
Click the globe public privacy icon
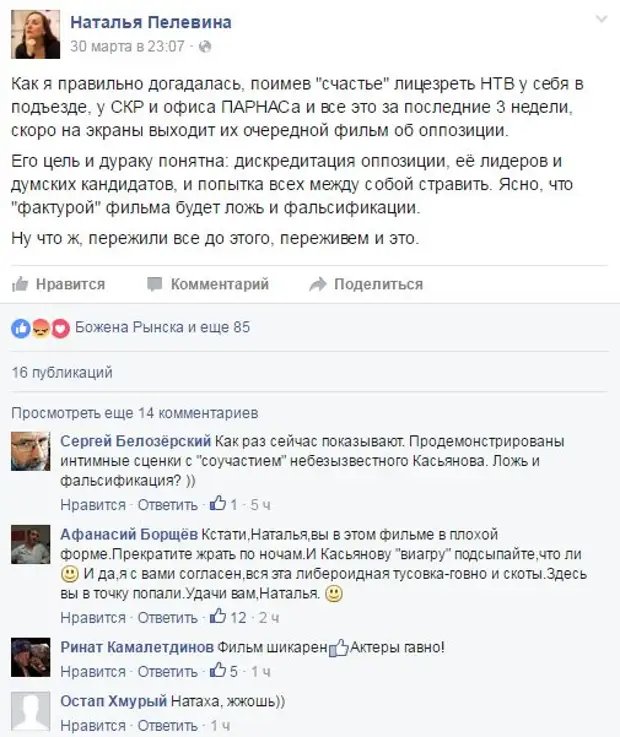205,47
